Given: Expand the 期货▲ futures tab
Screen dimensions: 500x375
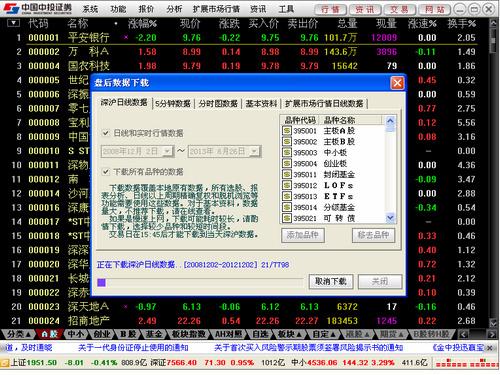Looking at the screenshot, I should click(391, 334).
